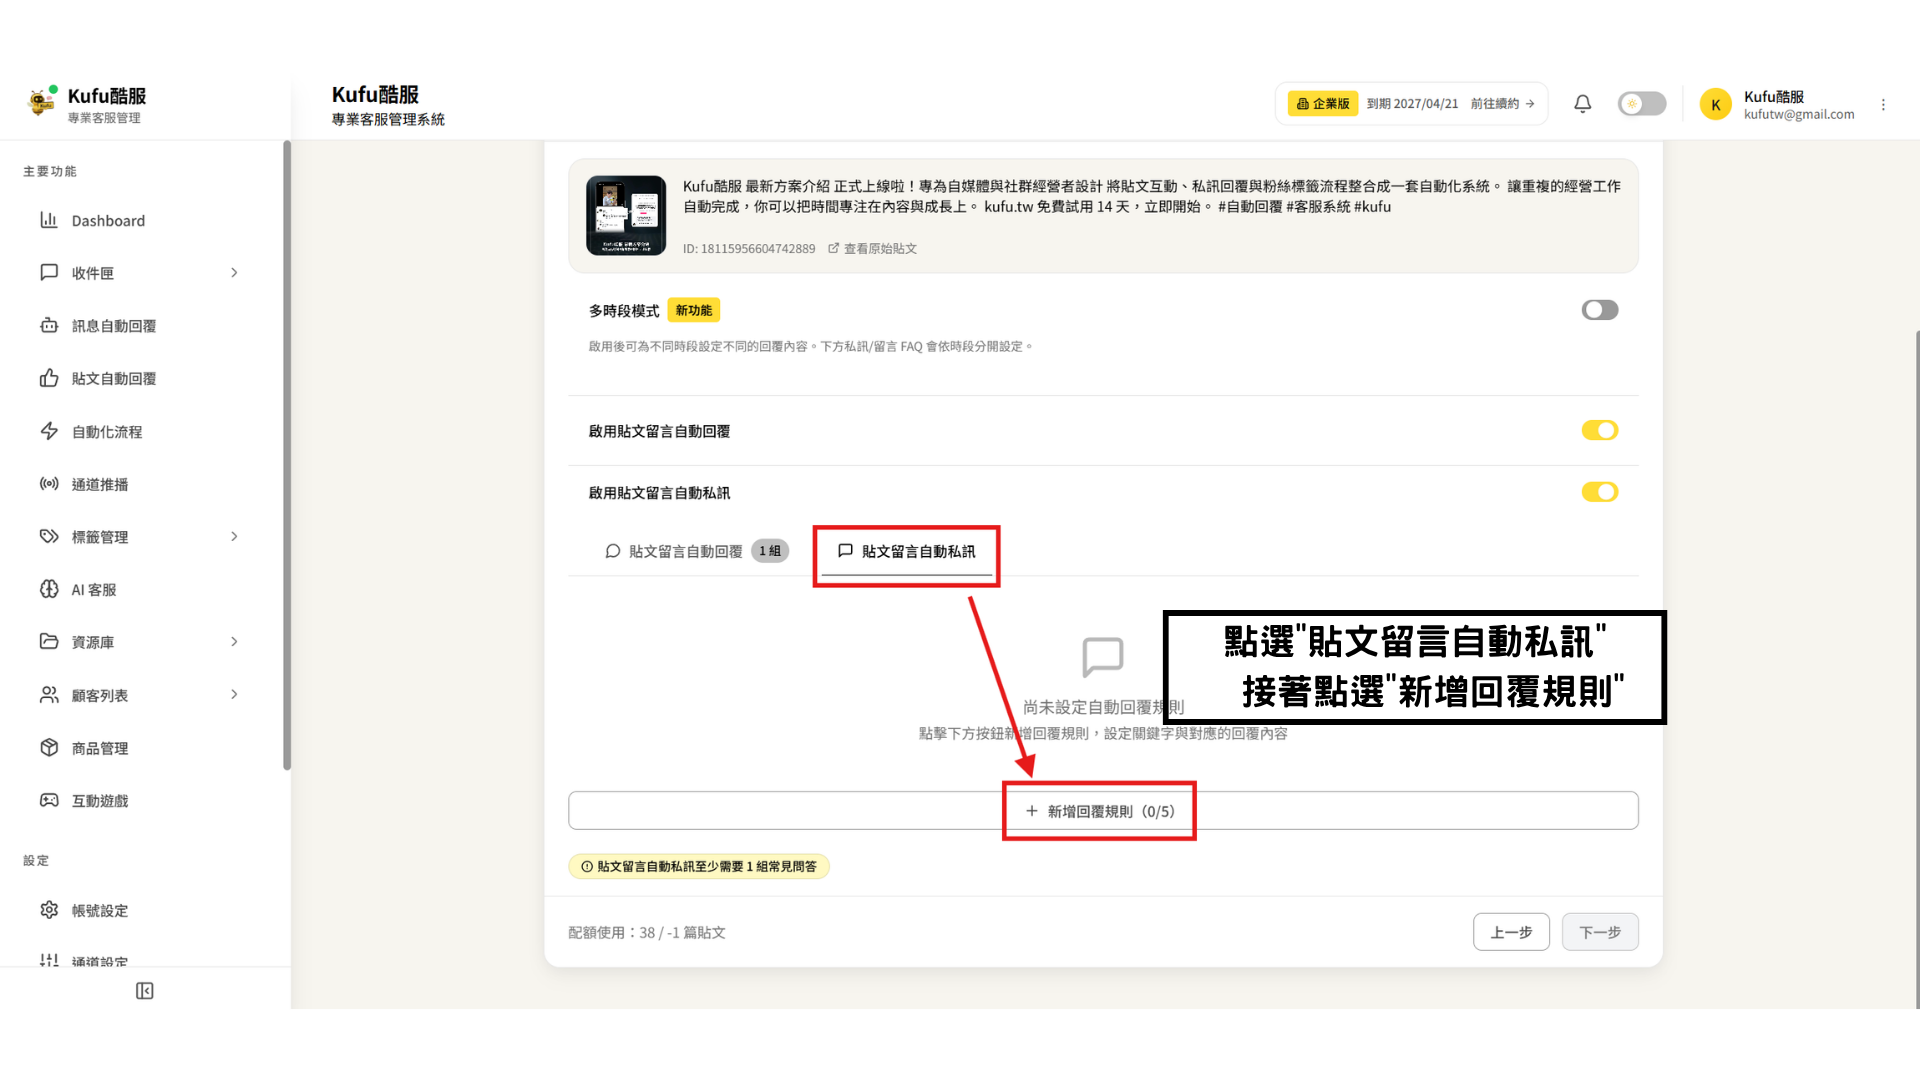The height and width of the screenshot is (1080, 1920).
Task: Open 訊息自動回覆 robot icon
Action: 49,325
